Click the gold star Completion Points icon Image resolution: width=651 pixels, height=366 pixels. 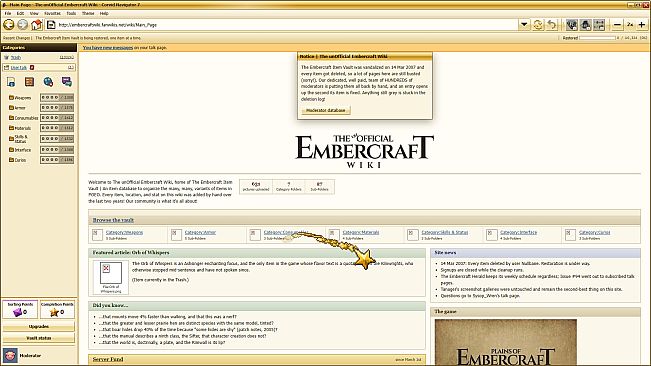tap(54, 312)
